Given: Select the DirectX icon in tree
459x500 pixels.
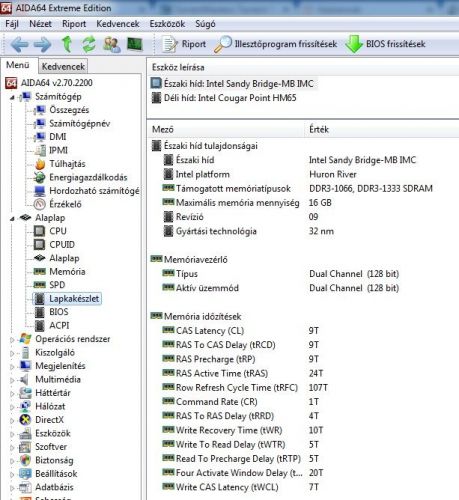Looking at the screenshot, I should 25,420.
